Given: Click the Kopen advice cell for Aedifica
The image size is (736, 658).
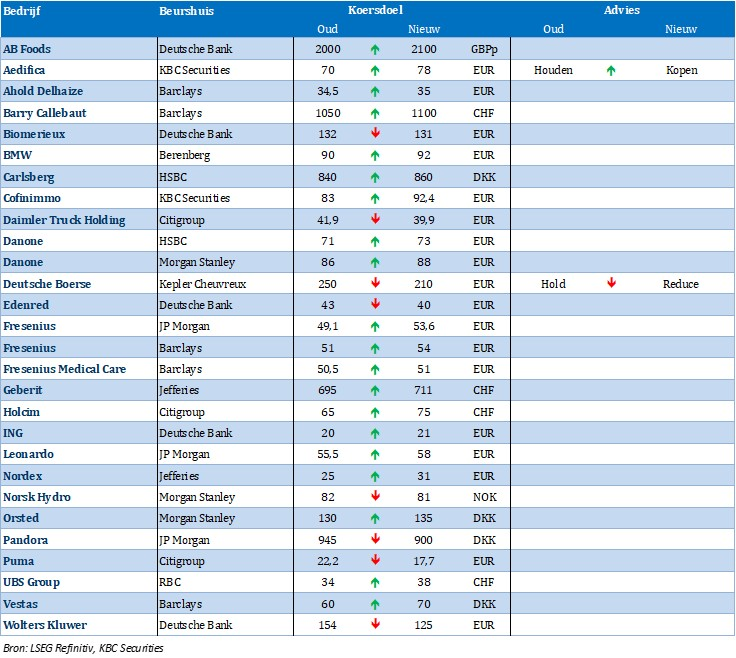Looking at the screenshot, I should tap(681, 71).
